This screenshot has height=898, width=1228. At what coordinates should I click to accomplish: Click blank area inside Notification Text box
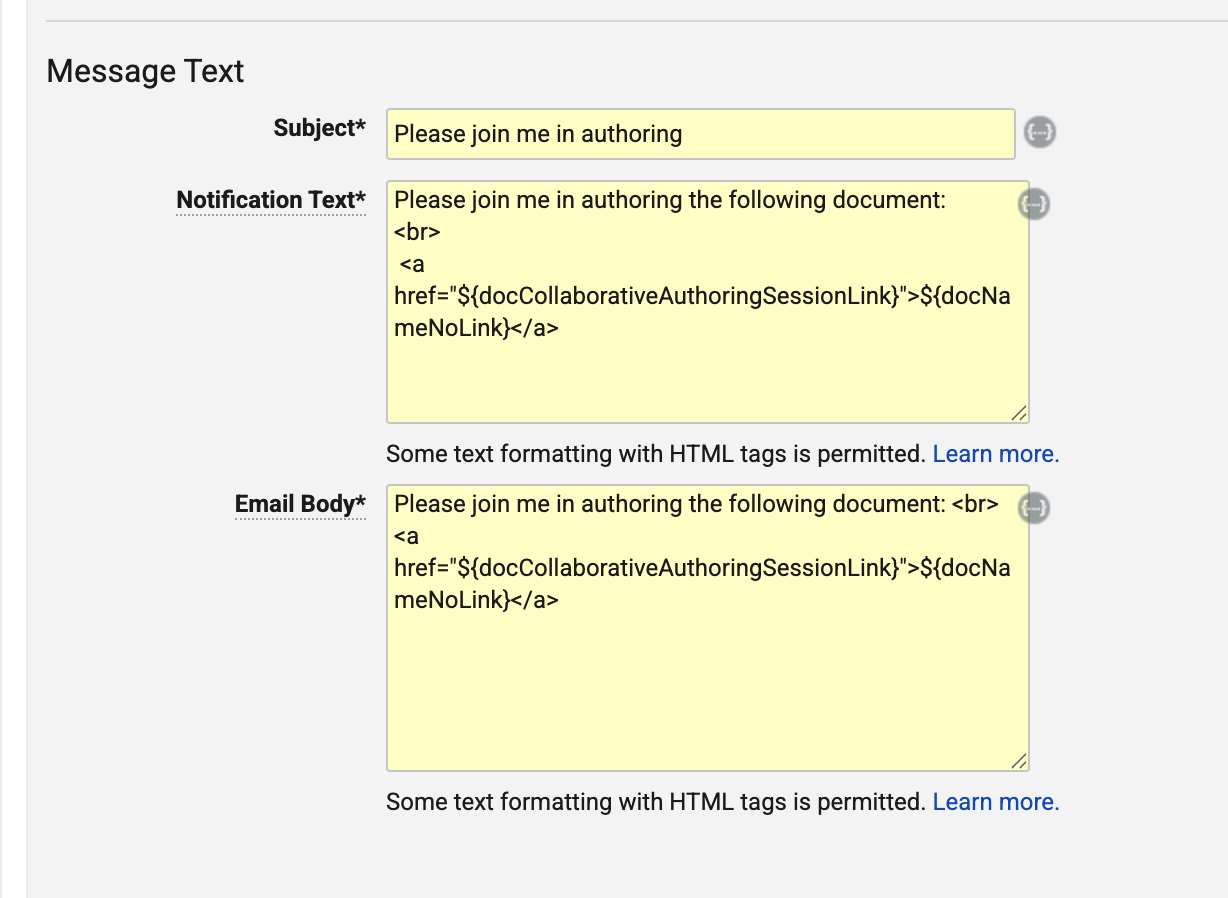click(700, 382)
